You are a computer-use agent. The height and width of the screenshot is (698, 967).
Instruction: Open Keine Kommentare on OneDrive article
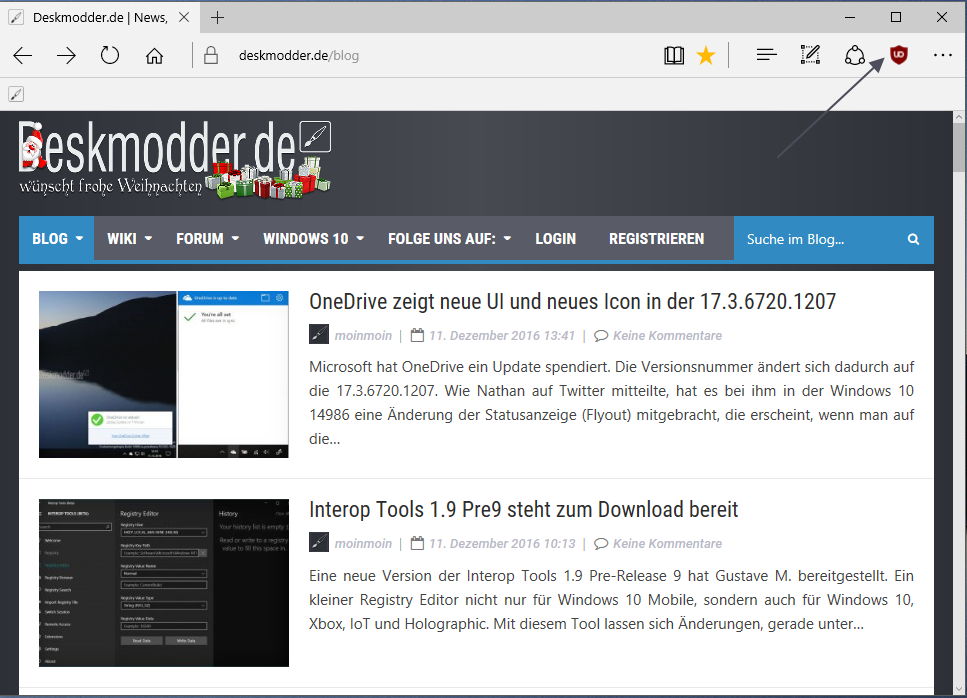tap(667, 335)
